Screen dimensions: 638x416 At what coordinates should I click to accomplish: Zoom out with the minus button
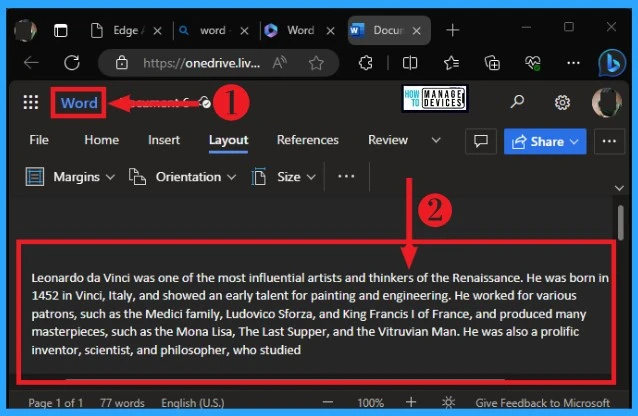point(328,403)
